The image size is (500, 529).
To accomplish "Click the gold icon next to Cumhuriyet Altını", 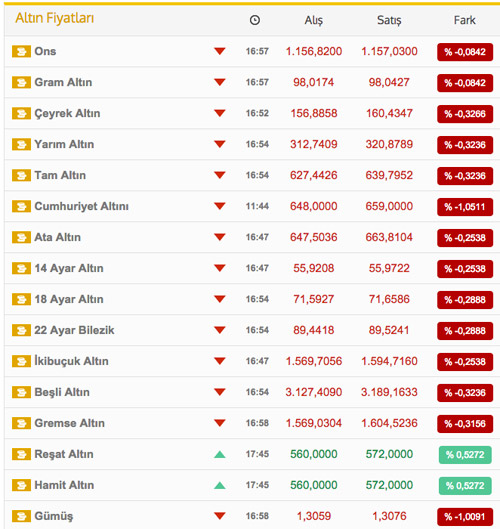I will coord(21,206).
